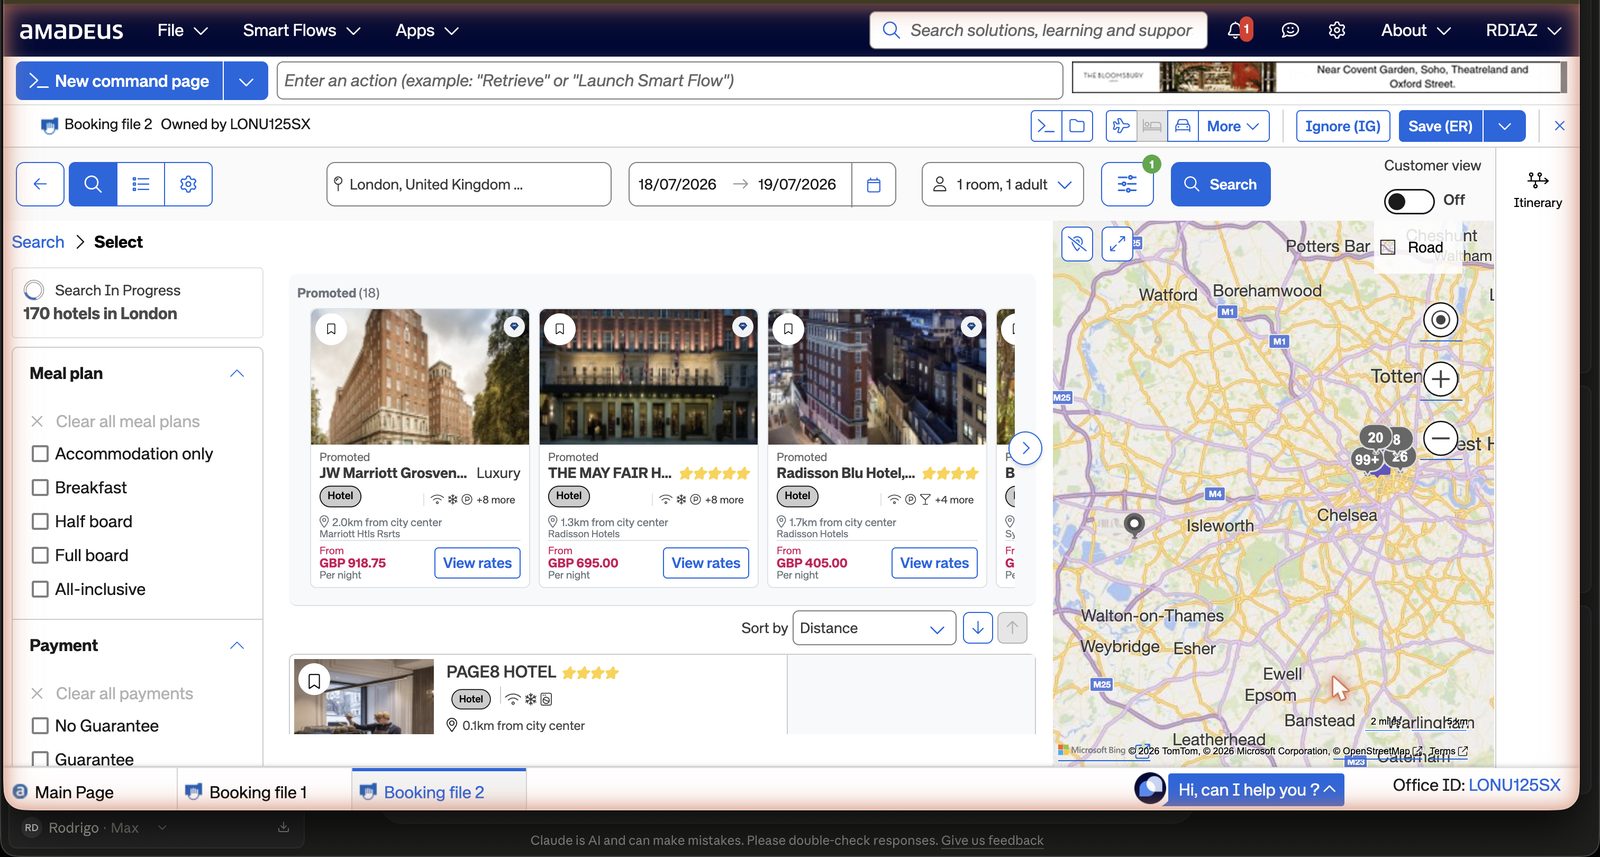The width and height of the screenshot is (1600, 857).
Task: Open the RDIAZ user dropdown
Action: tap(1523, 30)
